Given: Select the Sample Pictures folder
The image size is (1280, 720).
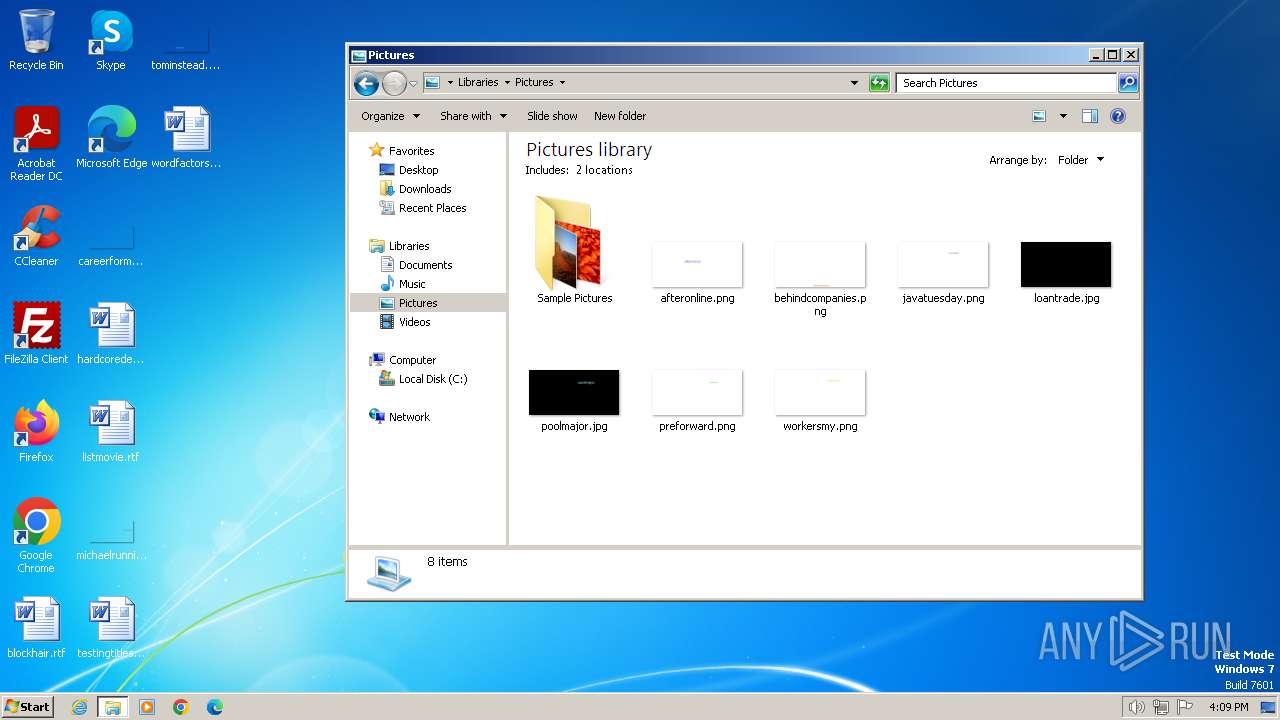Looking at the screenshot, I should (x=574, y=250).
